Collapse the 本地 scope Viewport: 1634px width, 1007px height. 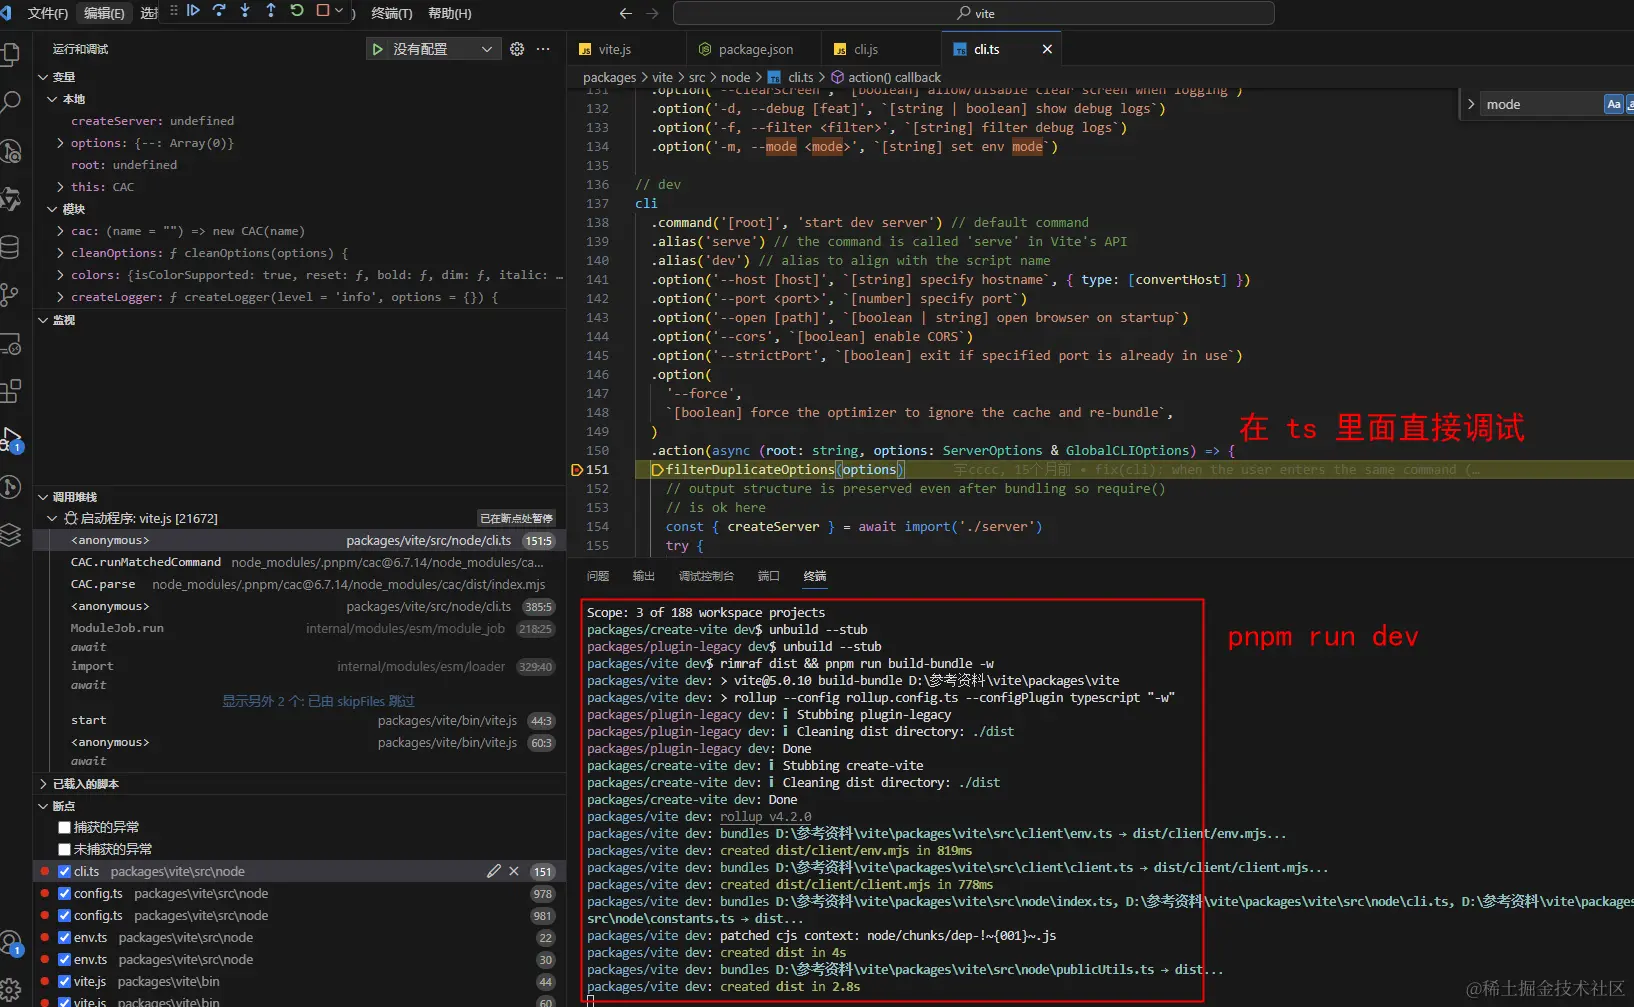(x=53, y=99)
